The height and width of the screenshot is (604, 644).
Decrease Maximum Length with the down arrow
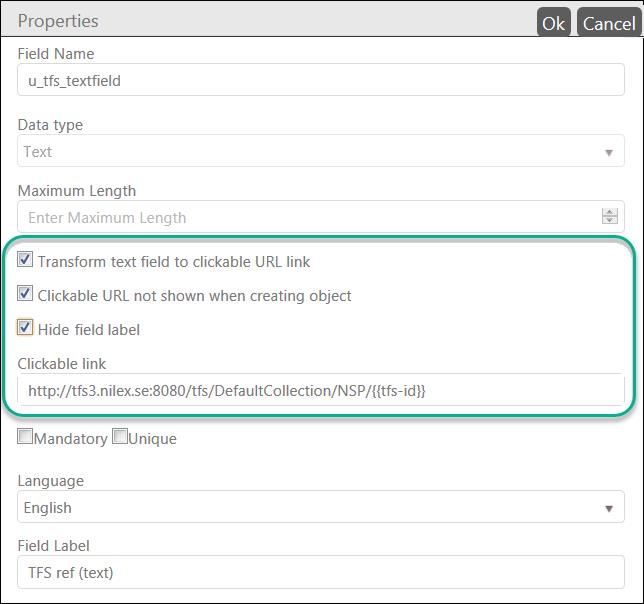[x=609, y=222]
